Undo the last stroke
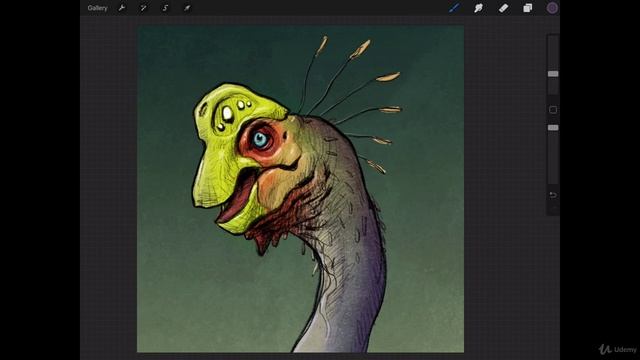This screenshot has width=640, height=360. pyautogui.click(x=553, y=195)
